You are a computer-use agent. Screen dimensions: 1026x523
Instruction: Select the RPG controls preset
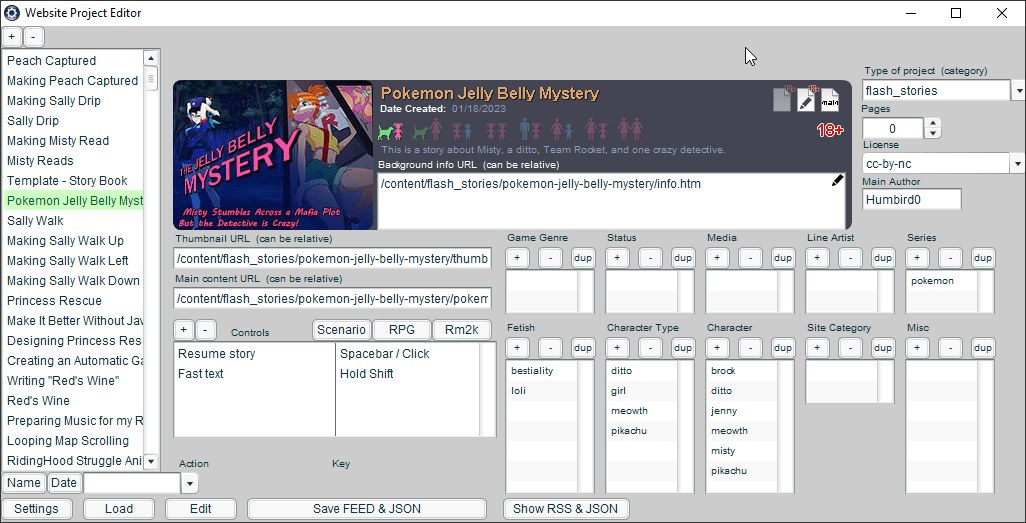pyautogui.click(x=402, y=330)
